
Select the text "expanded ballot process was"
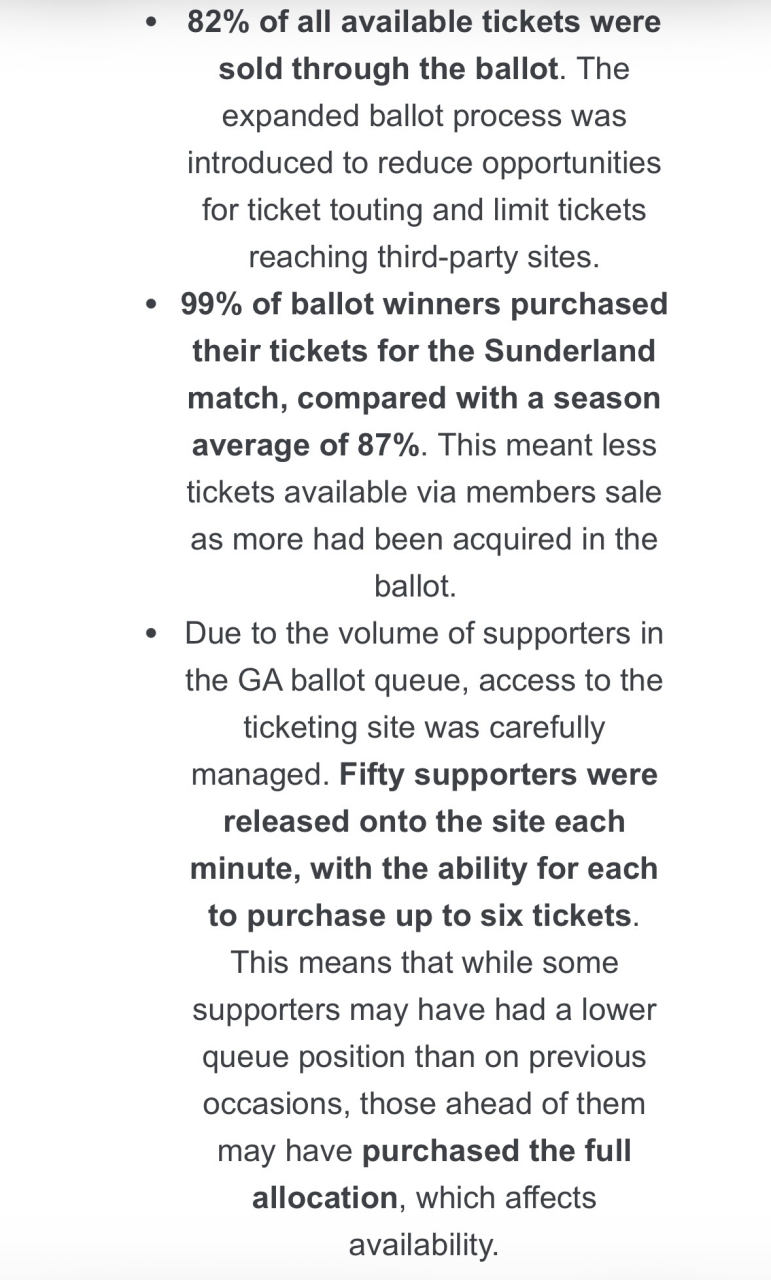tap(424, 116)
